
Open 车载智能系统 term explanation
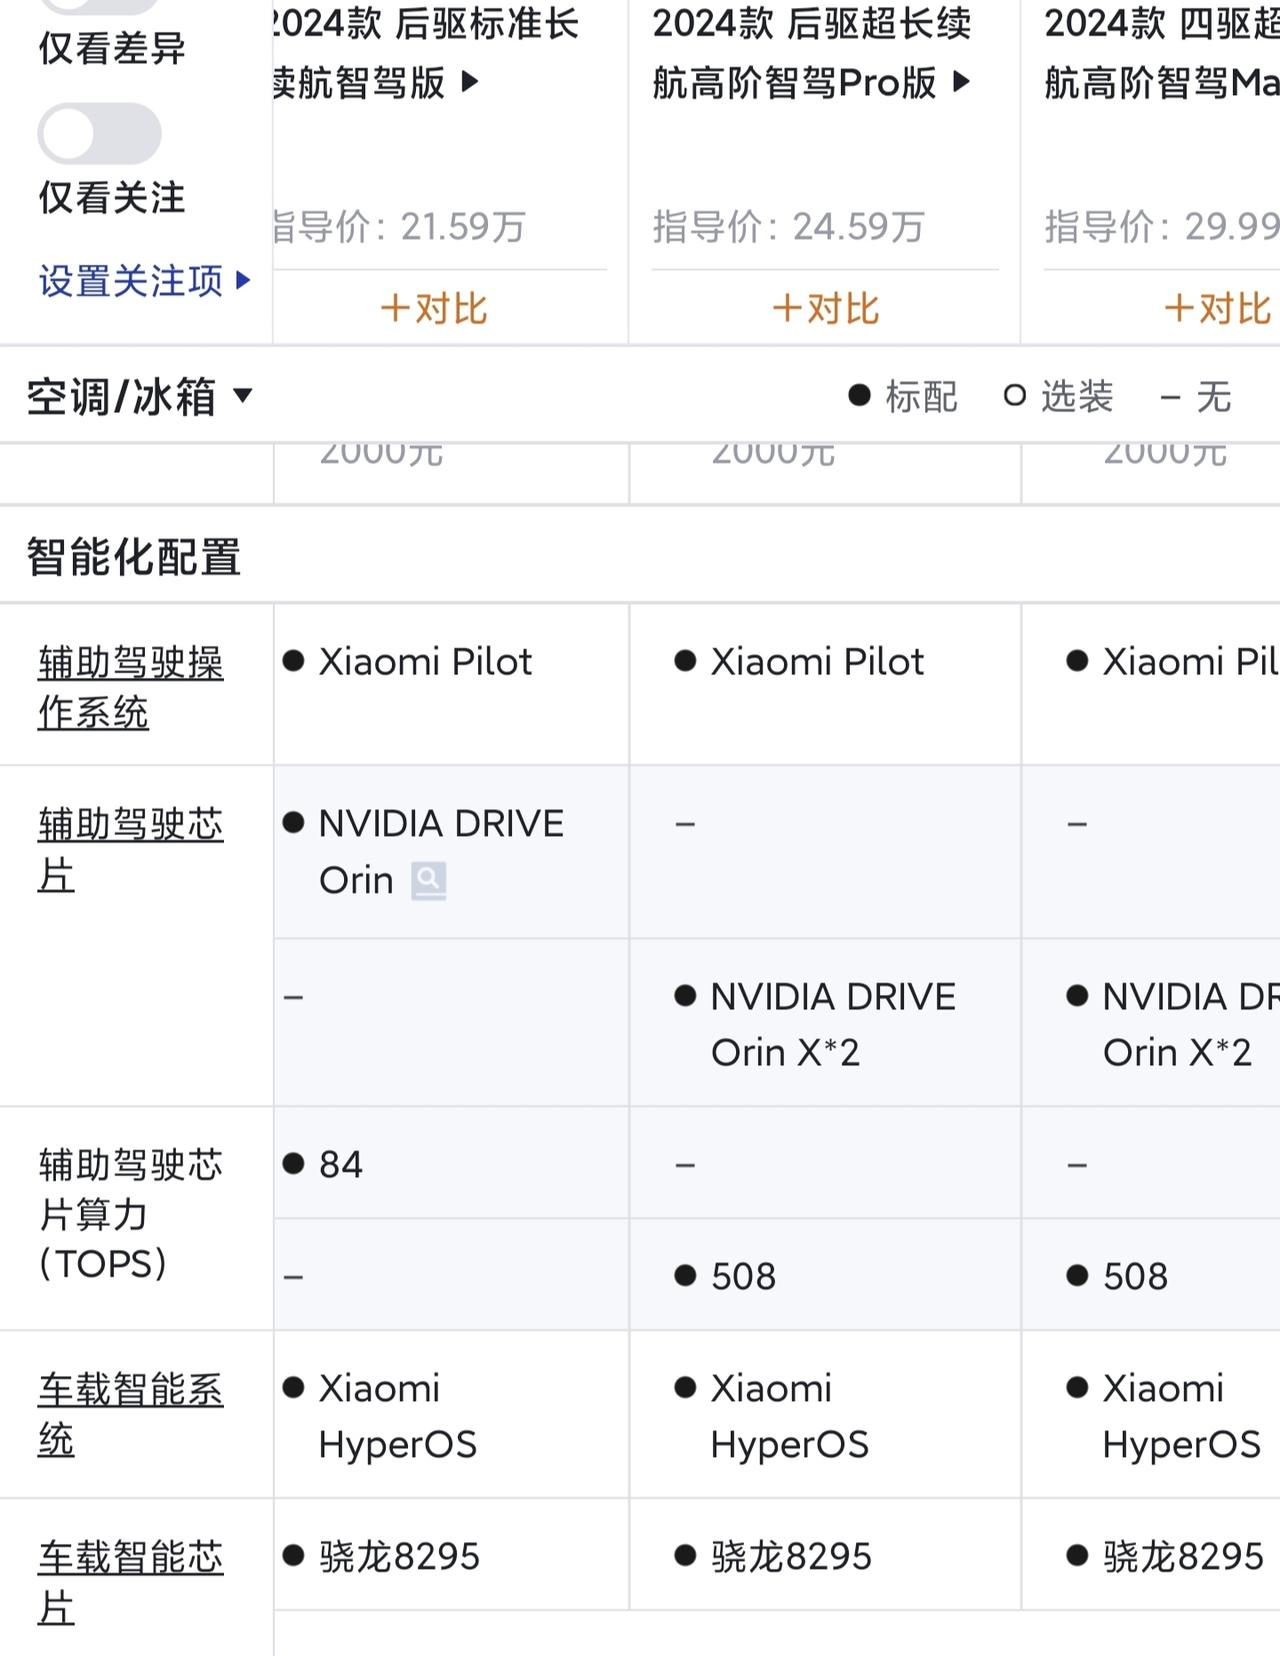tap(131, 1415)
